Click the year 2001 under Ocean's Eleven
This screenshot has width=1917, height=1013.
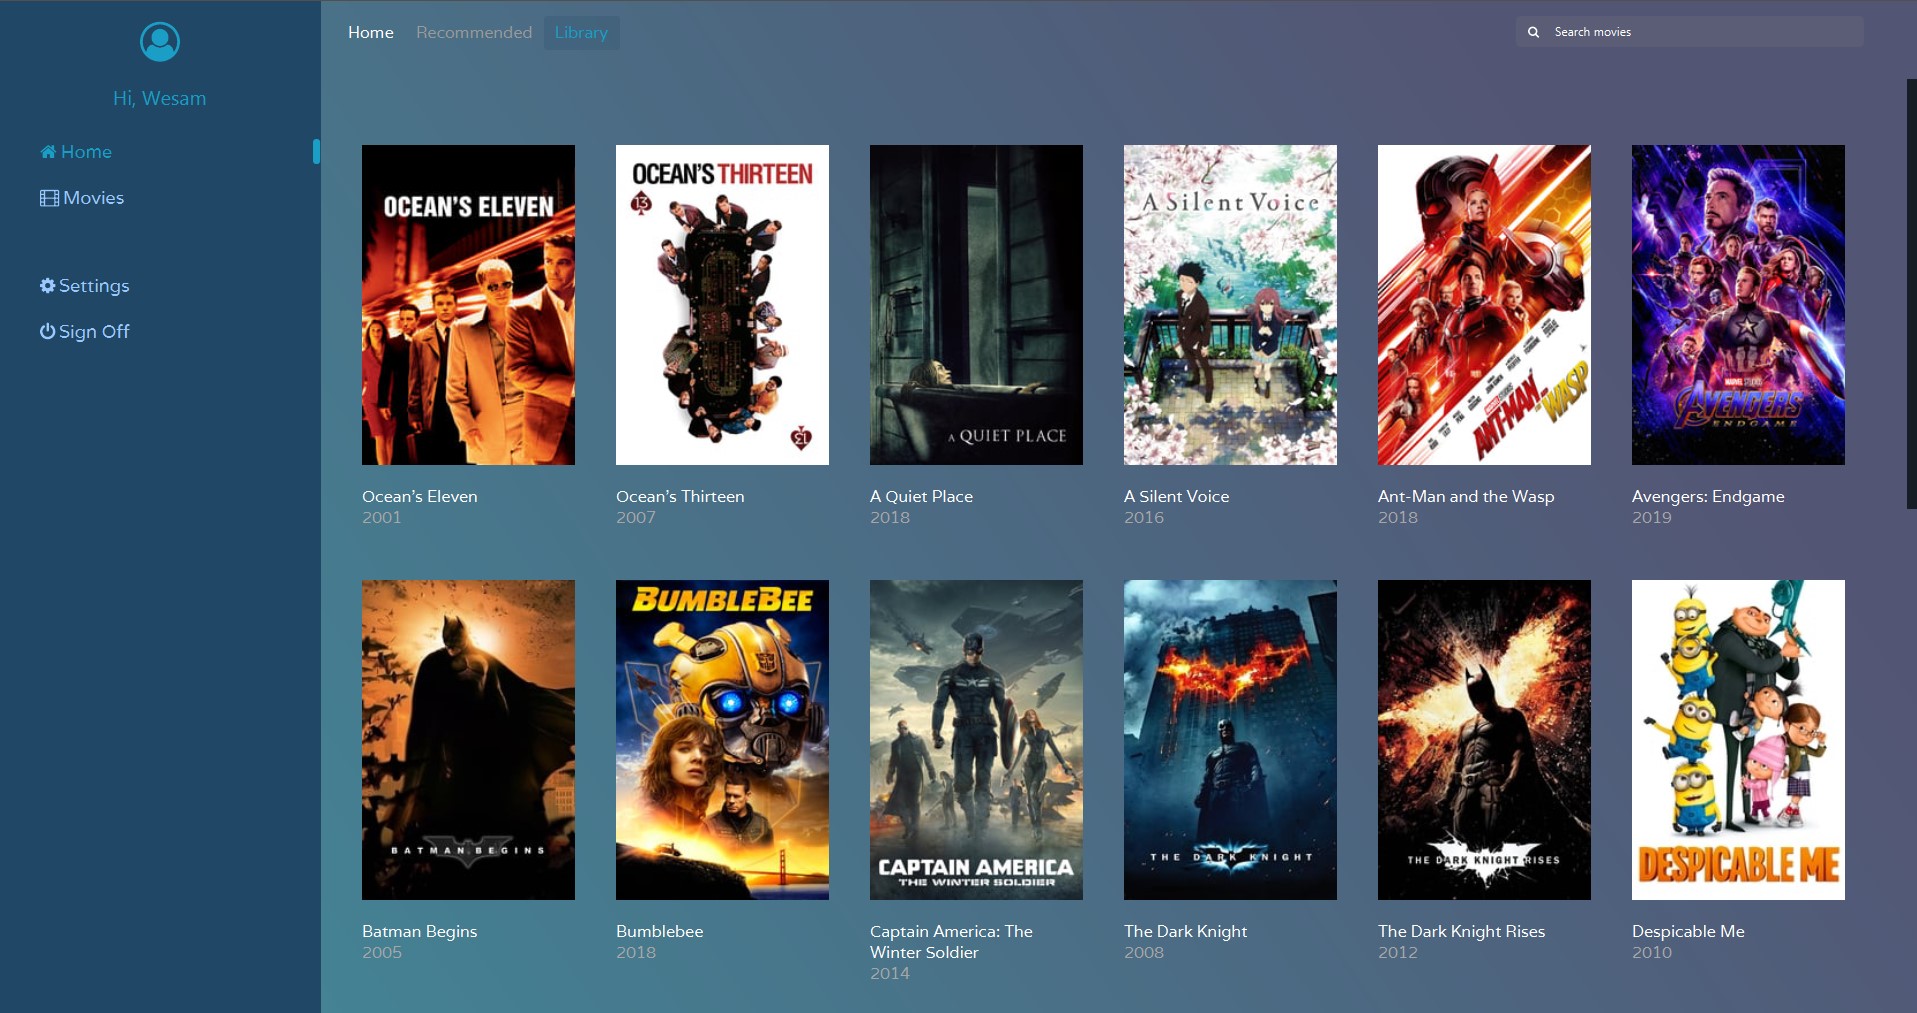[382, 517]
